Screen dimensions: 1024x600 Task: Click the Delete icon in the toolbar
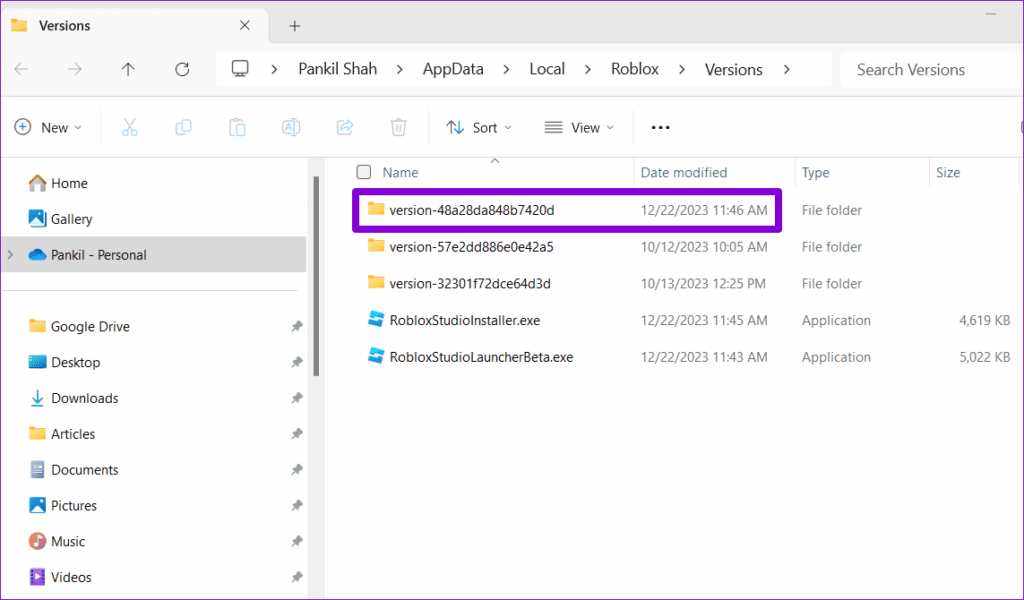[x=398, y=127]
